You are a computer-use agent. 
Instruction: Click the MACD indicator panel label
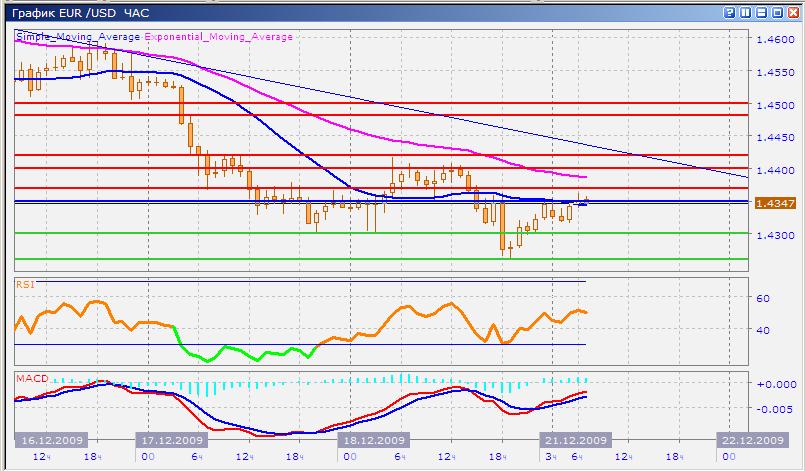point(29,378)
